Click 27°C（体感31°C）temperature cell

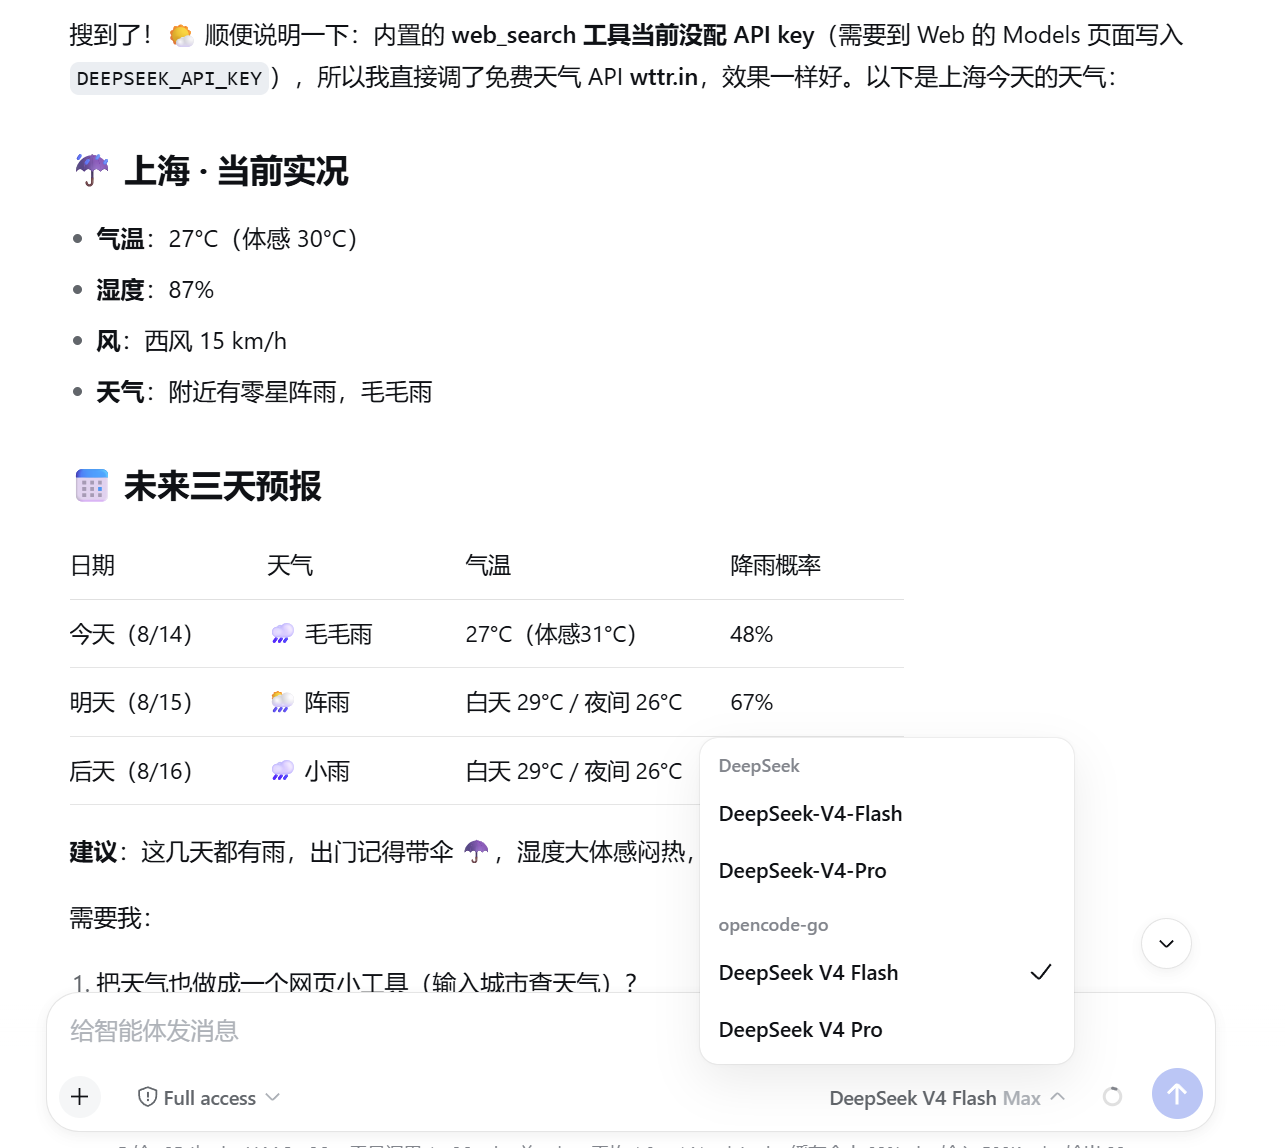pos(551,634)
